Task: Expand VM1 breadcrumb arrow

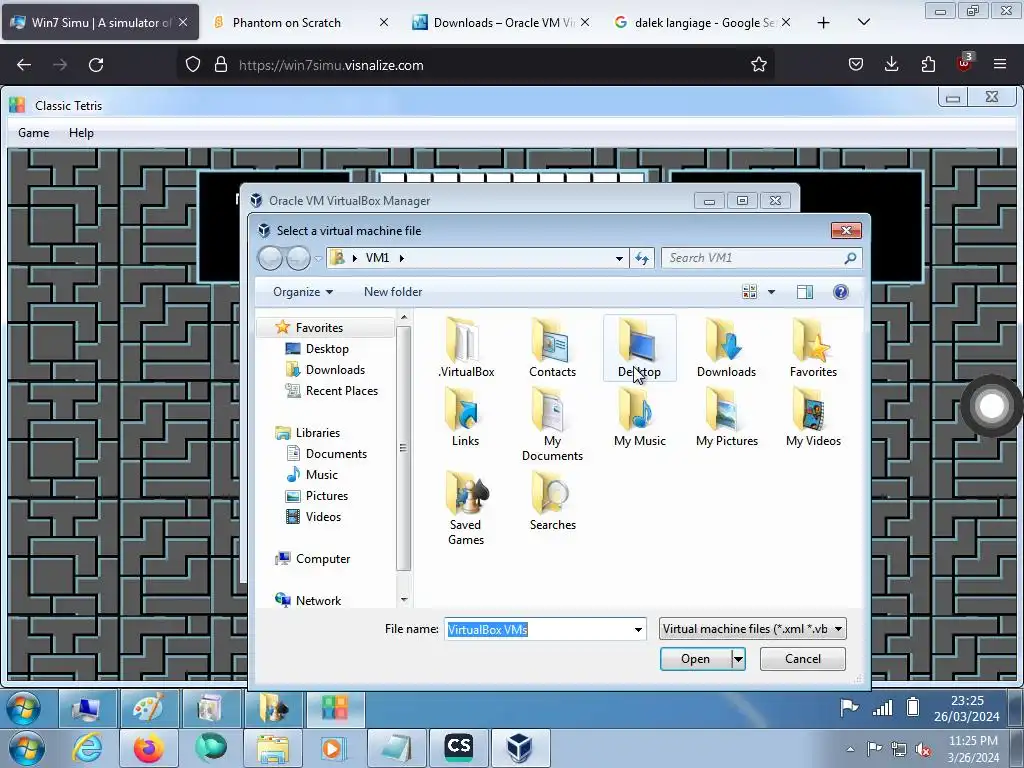Action: tap(402, 259)
